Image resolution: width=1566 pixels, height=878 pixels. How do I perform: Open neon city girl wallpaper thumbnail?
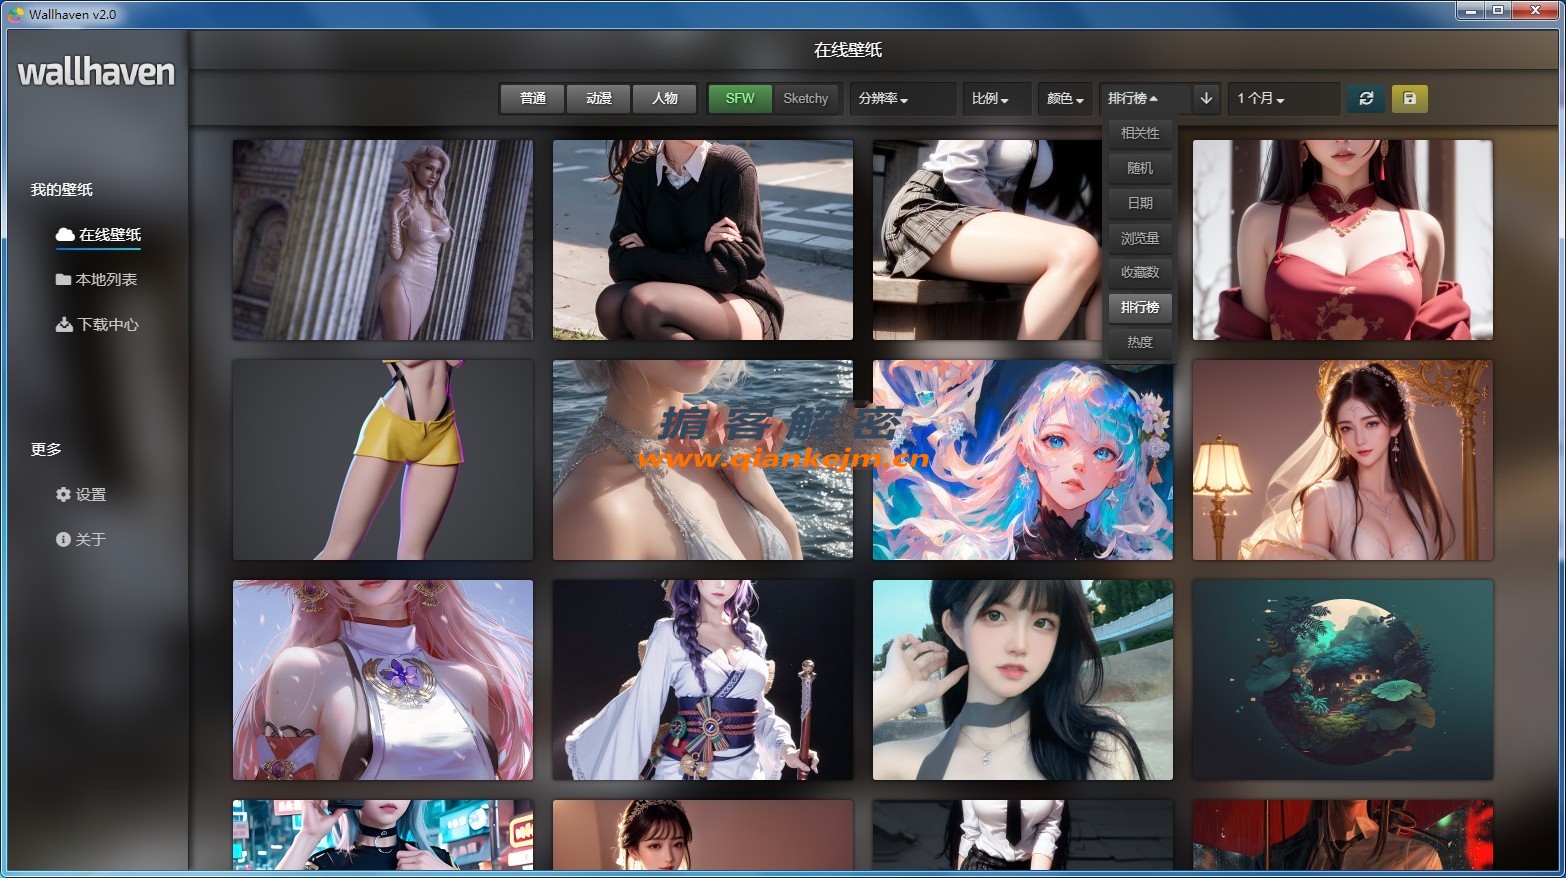pos(383,834)
